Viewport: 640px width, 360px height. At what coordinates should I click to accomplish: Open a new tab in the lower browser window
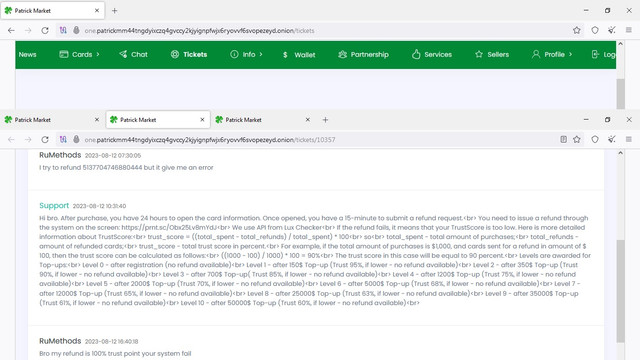click(325, 120)
